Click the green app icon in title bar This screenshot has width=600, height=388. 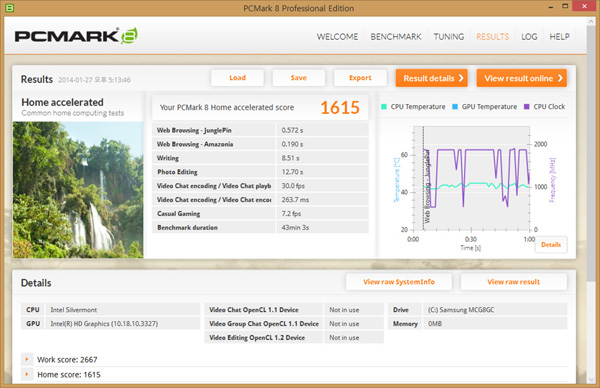pos(9,8)
